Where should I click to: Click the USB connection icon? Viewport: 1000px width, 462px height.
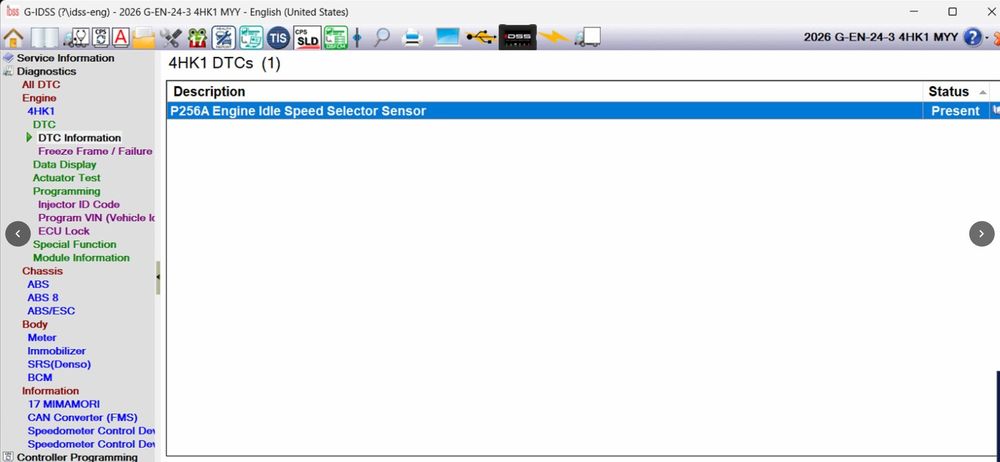pos(481,38)
